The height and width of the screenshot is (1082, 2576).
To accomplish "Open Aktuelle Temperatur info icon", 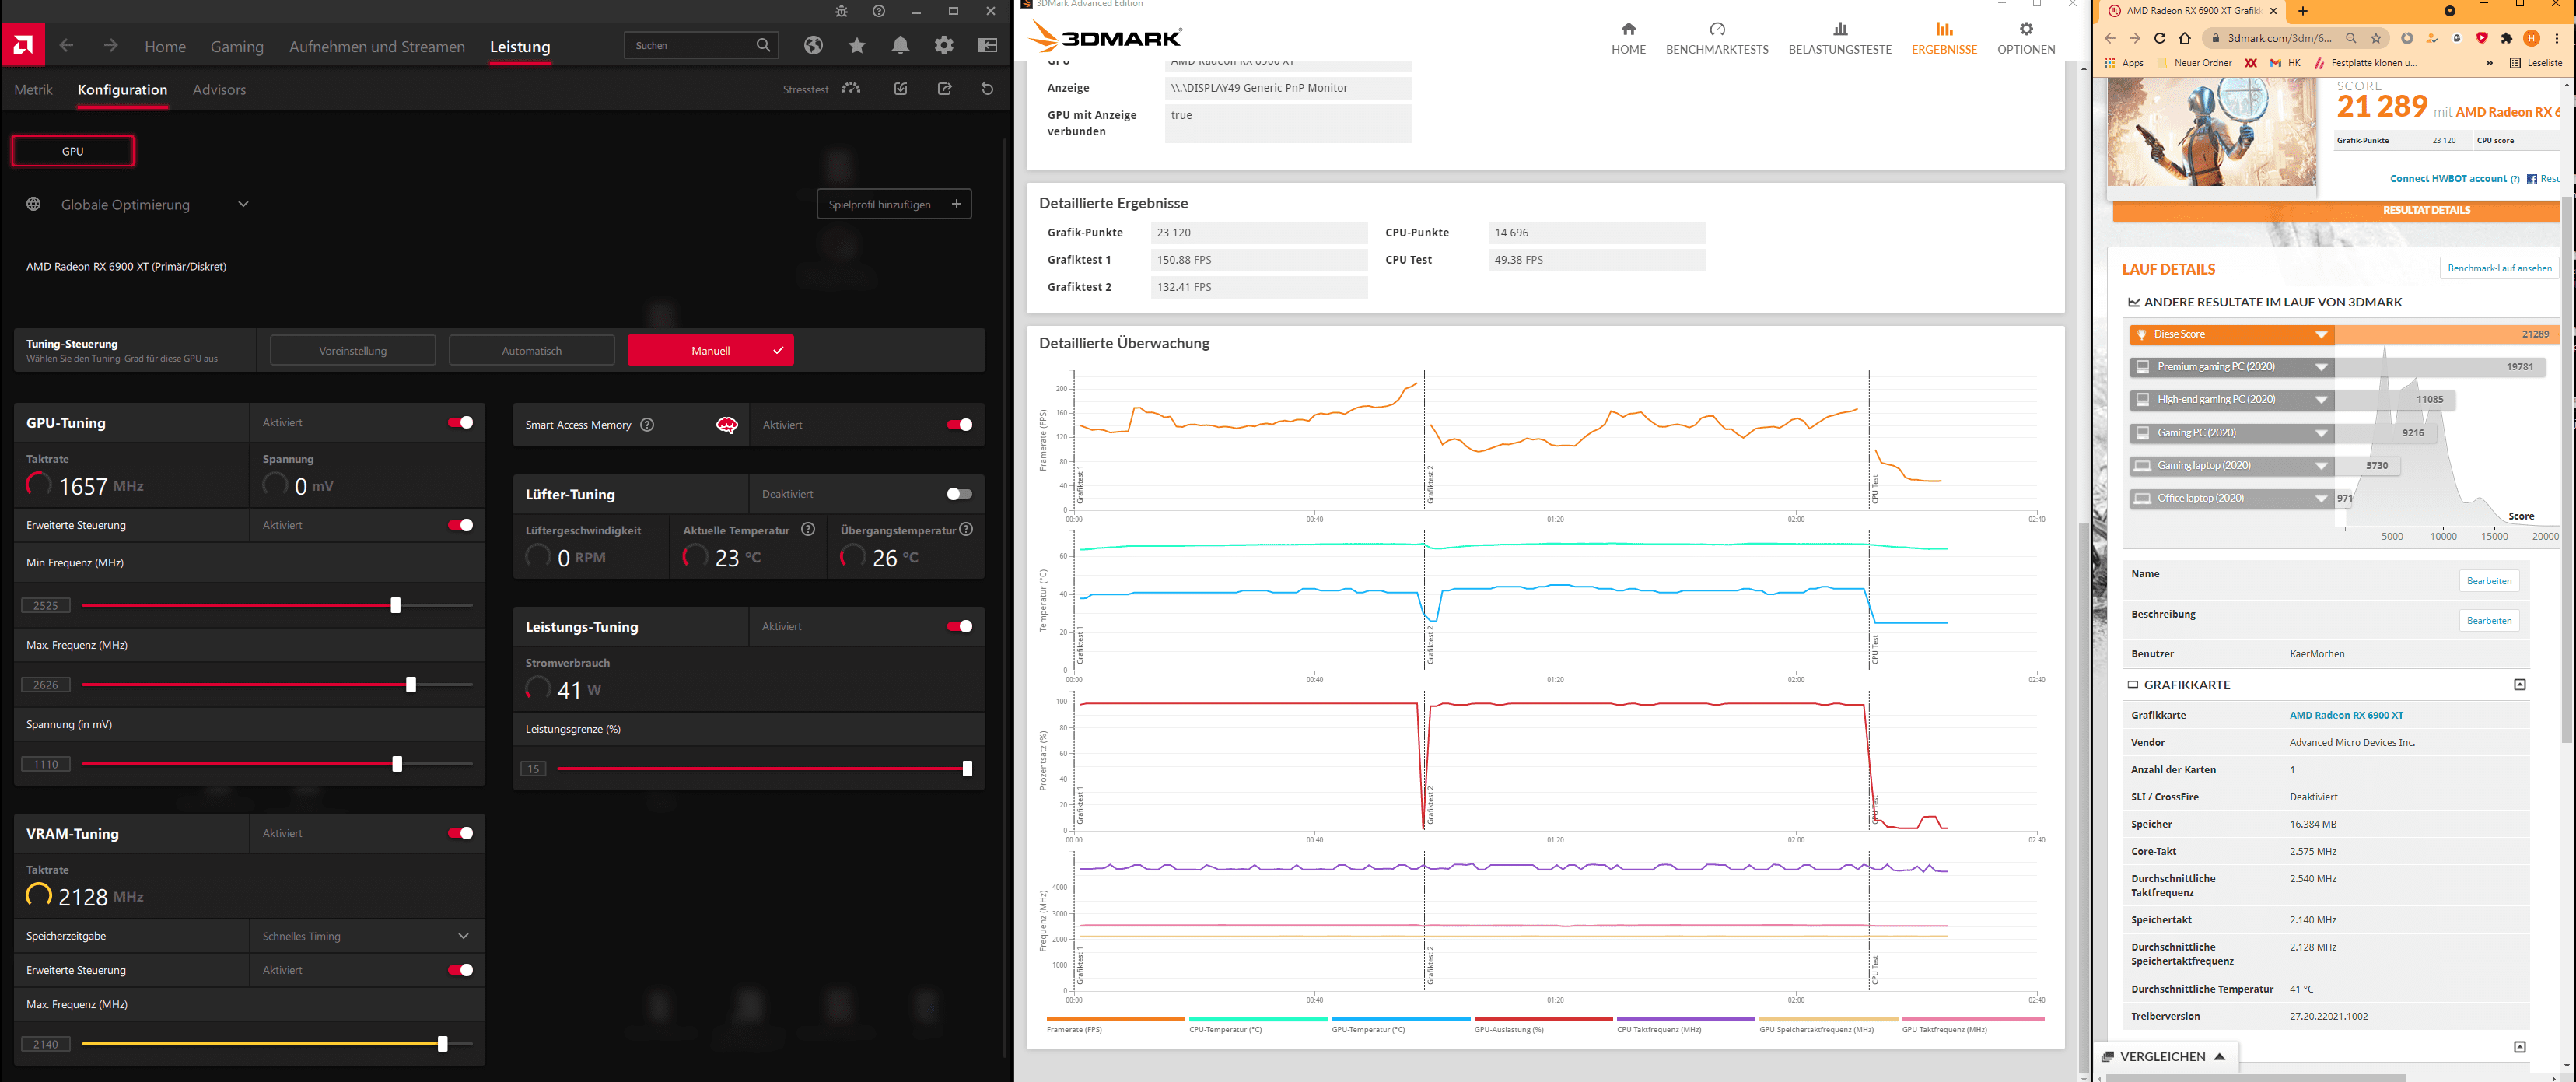I will point(808,529).
